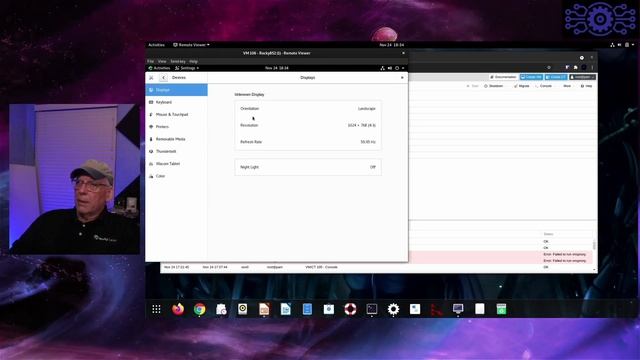Click Activities in the guest VM top bar

tap(160, 68)
